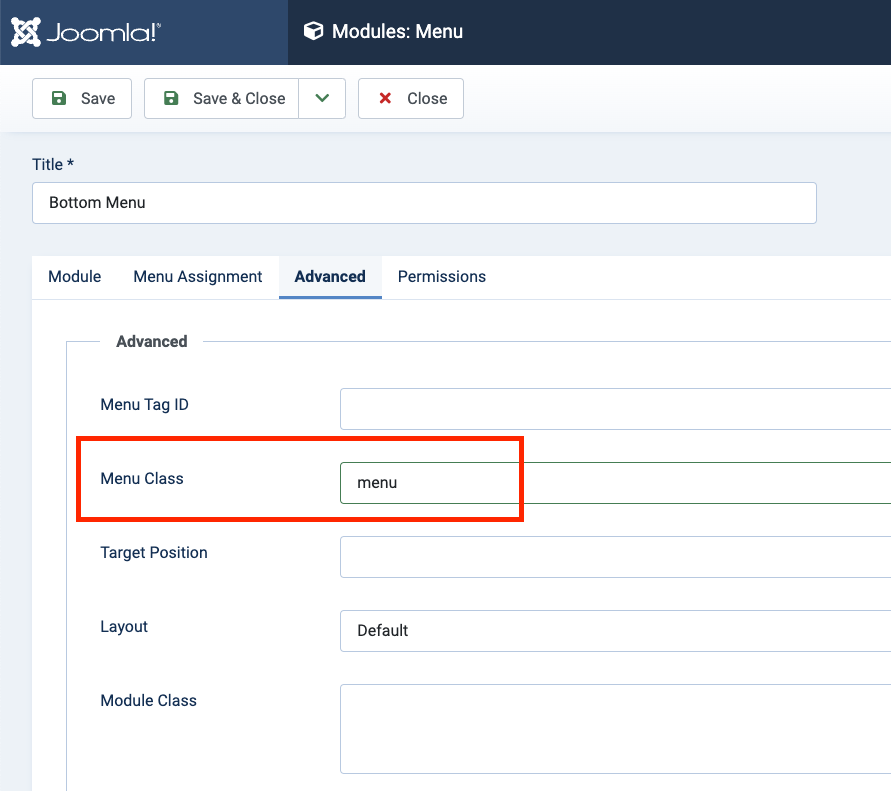The height and width of the screenshot is (791, 891).
Task: Click the Layout field label
Action: coord(124,627)
